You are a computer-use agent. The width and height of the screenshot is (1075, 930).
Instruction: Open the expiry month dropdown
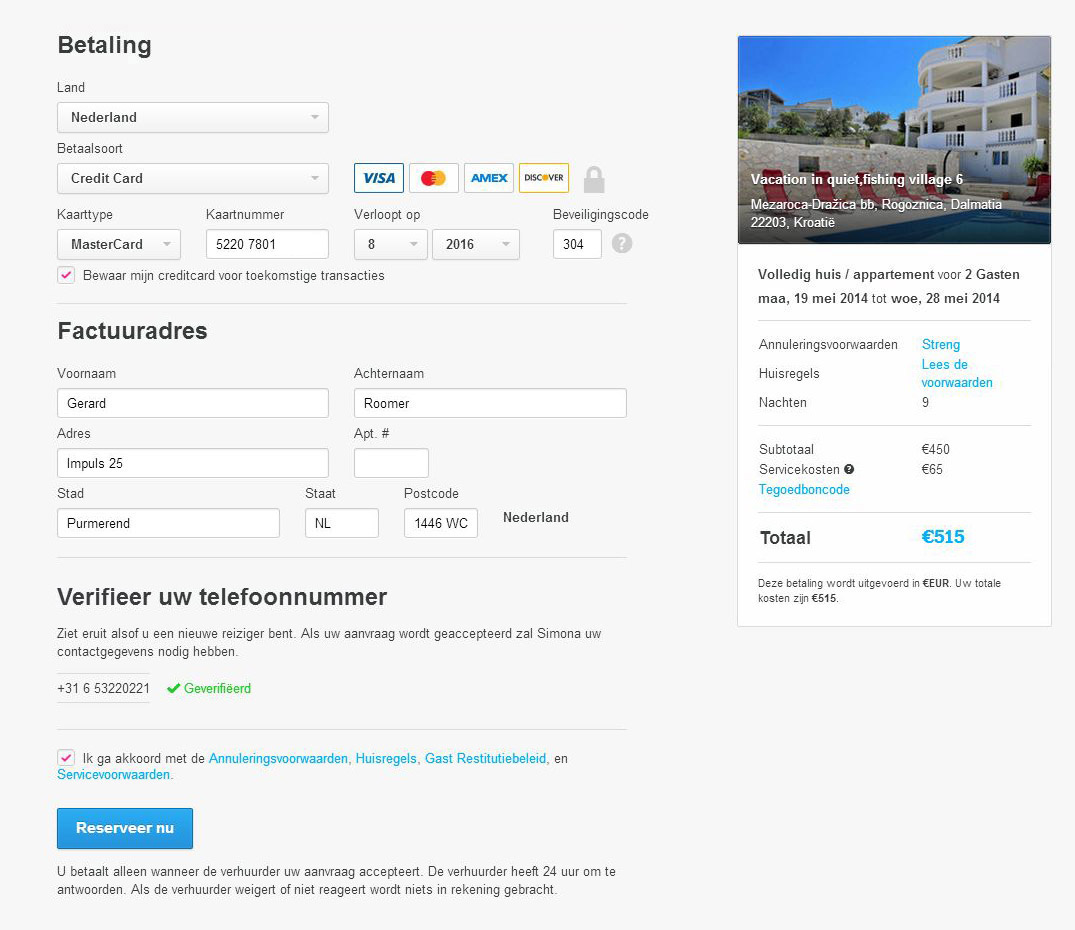pos(390,244)
